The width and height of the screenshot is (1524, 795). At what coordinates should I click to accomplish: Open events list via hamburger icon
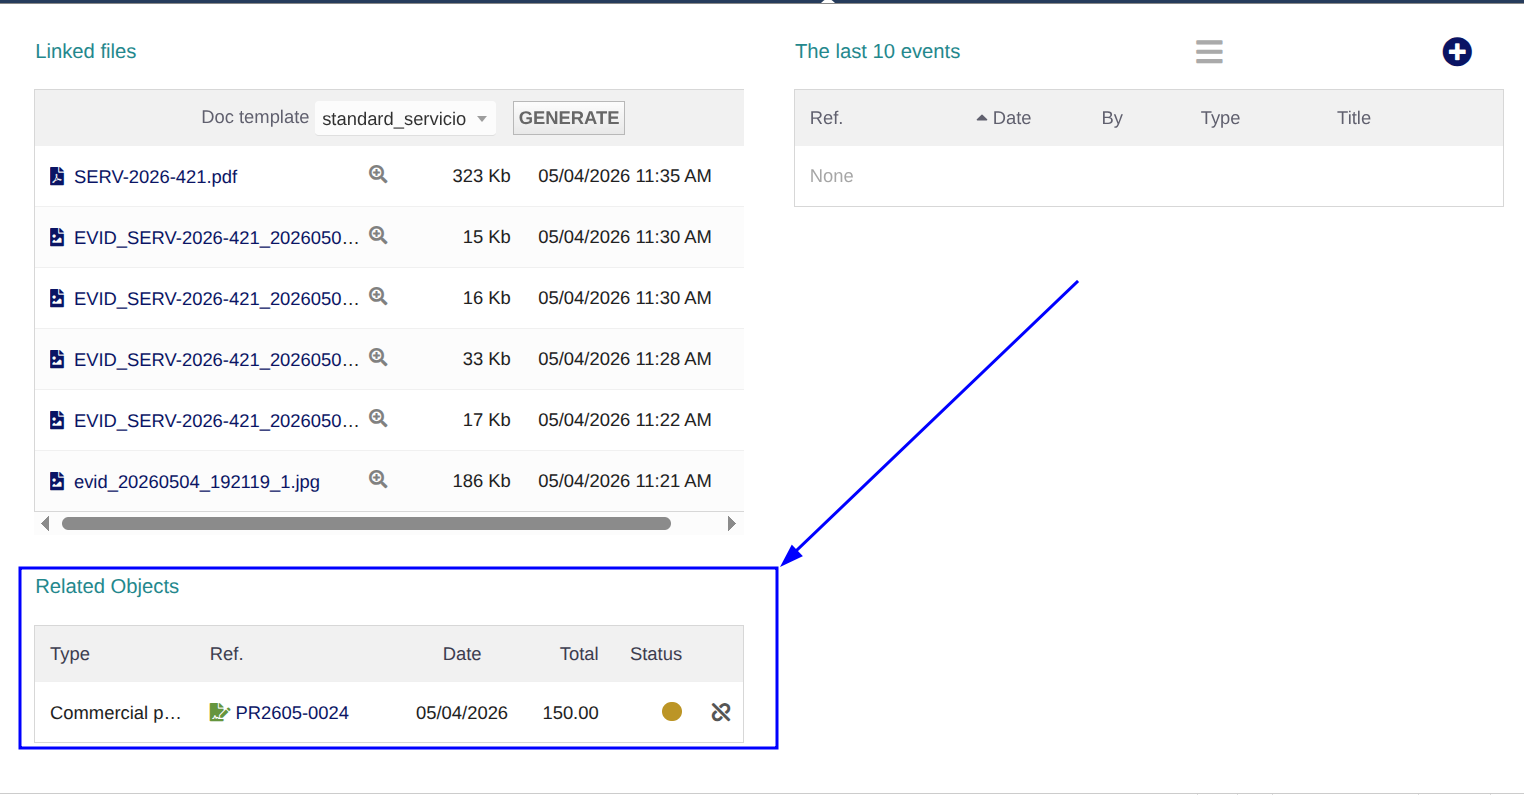point(1209,52)
